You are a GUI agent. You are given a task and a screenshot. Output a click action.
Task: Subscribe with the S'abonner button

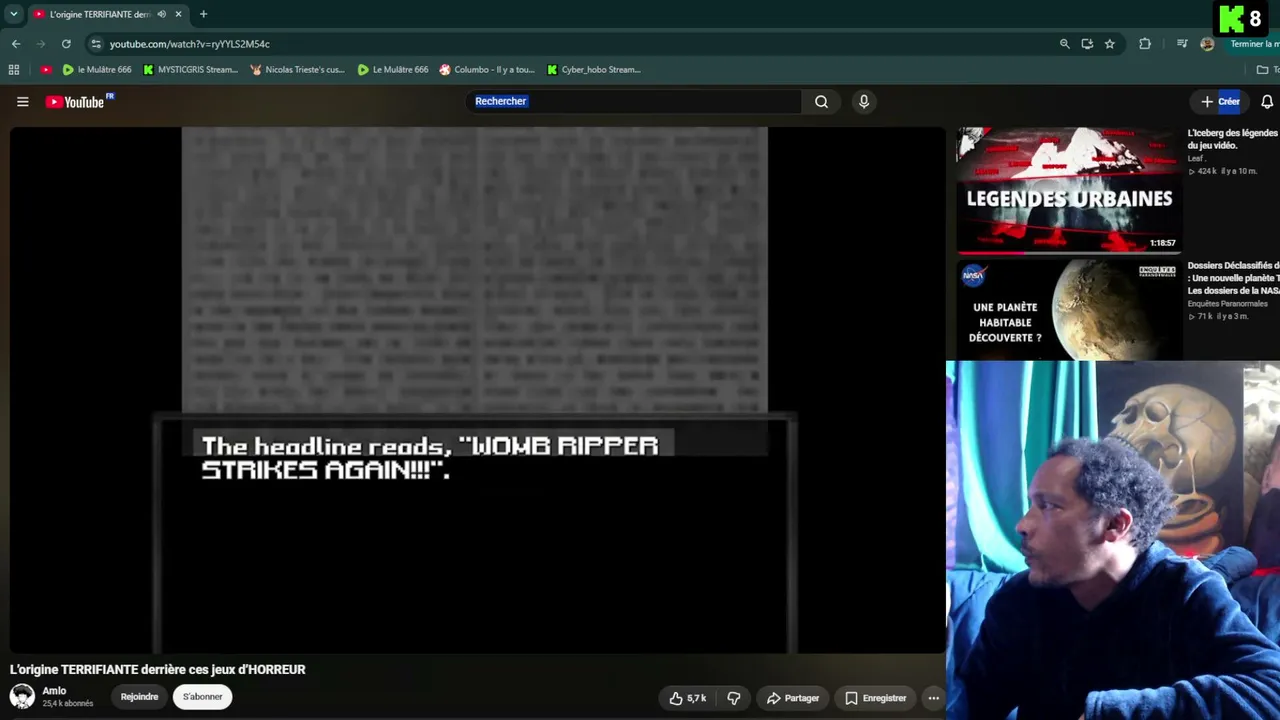pos(202,697)
